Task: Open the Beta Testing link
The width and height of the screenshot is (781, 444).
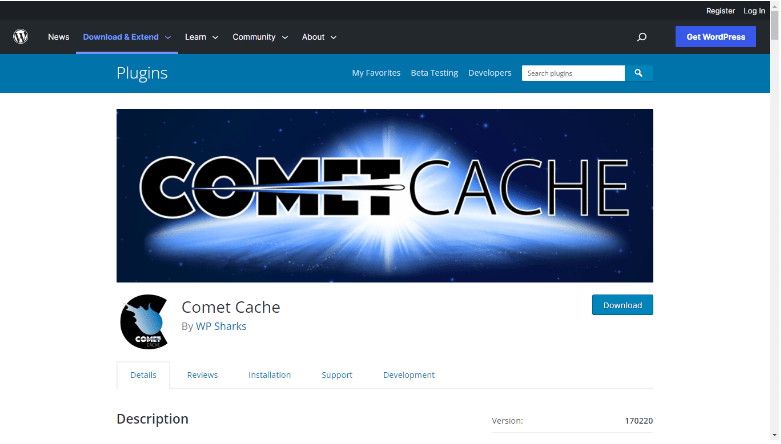Action: click(x=434, y=73)
